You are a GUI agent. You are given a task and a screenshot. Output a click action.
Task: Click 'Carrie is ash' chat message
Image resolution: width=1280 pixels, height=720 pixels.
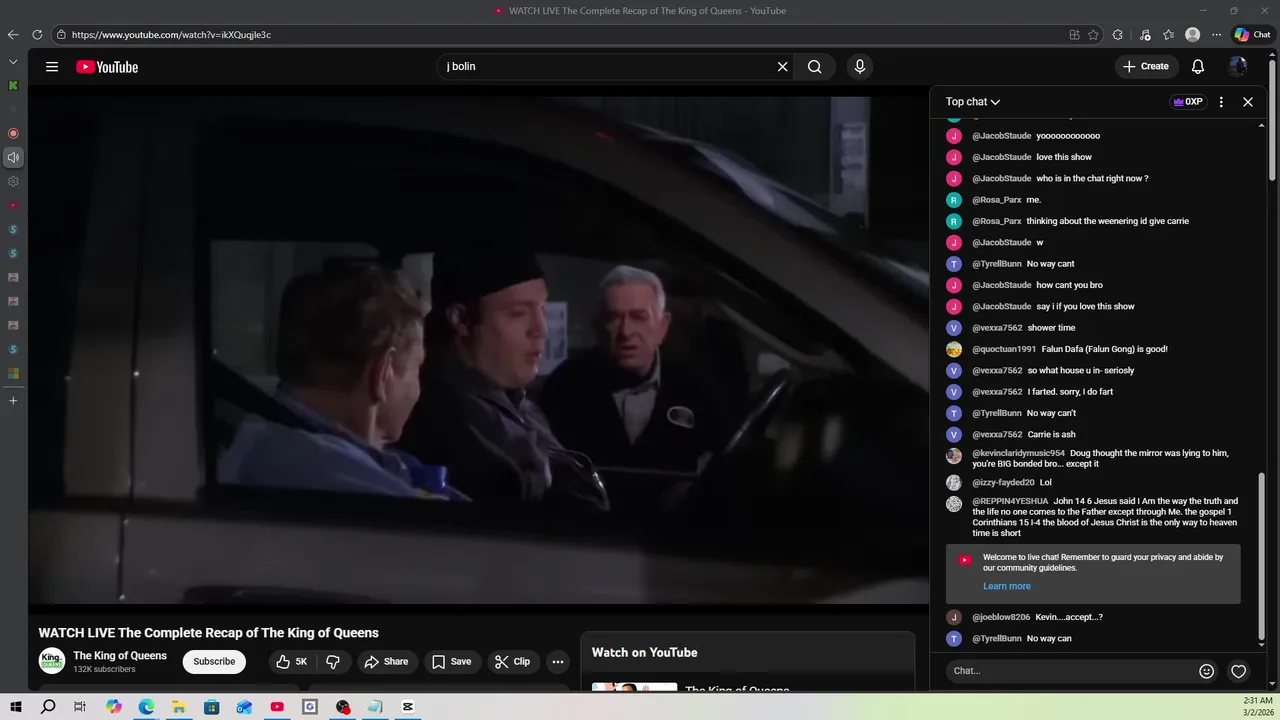tap(1051, 435)
